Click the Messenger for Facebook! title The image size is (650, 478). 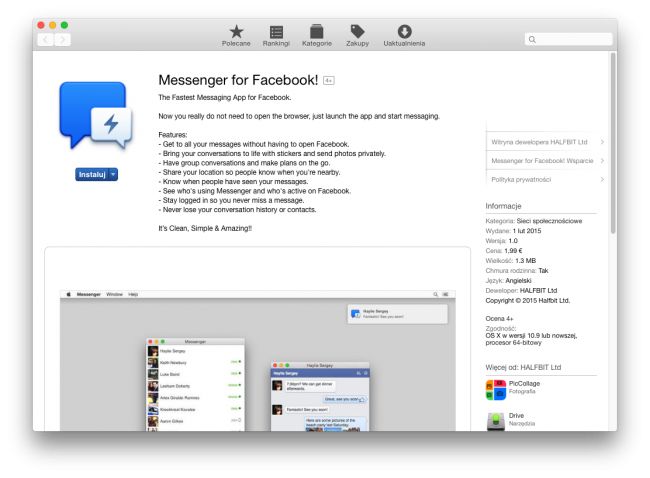238,80
